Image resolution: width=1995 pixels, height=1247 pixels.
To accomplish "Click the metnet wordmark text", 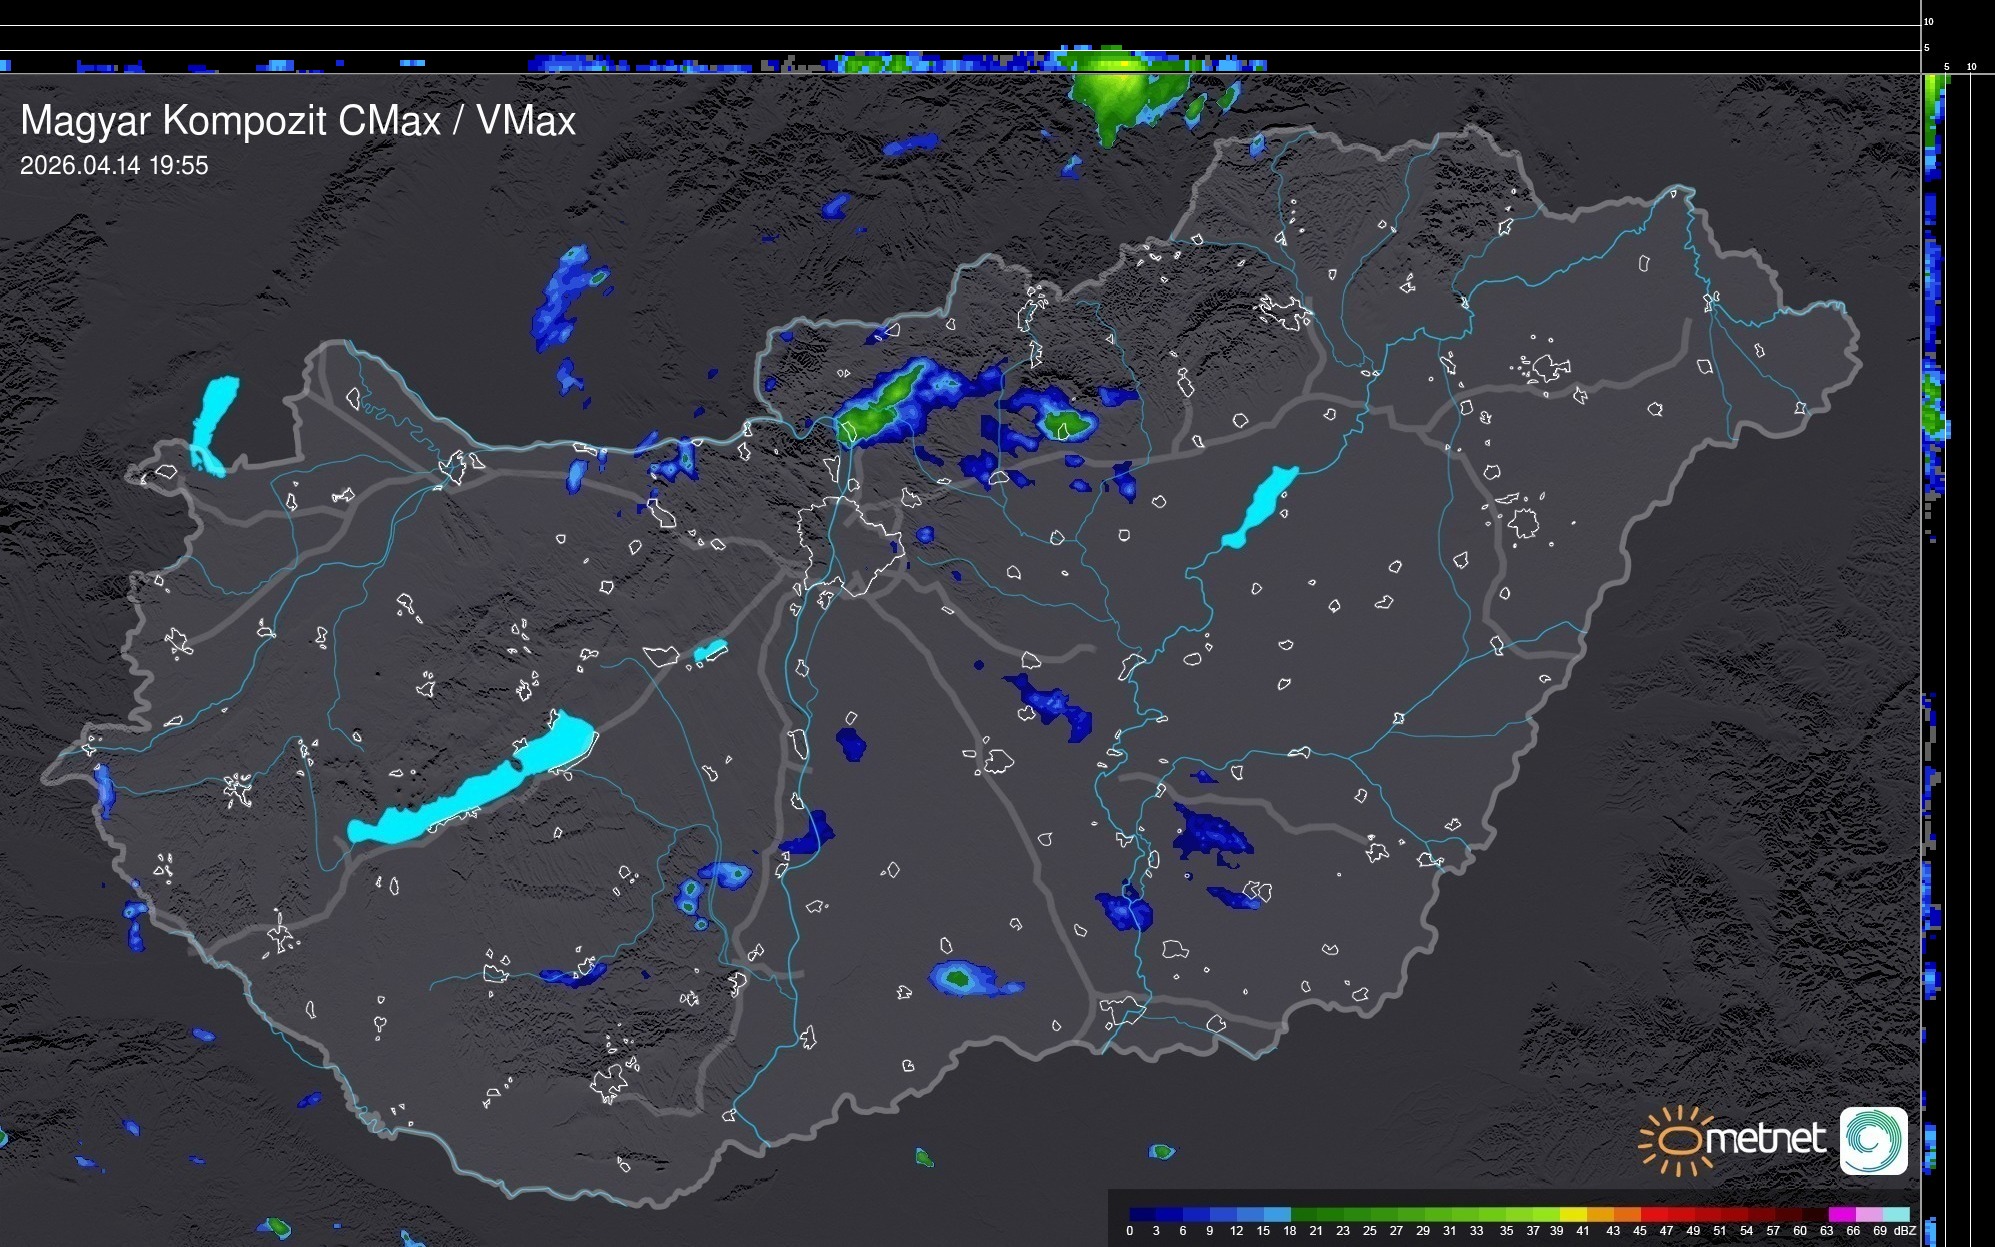I will point(1765,1140).
